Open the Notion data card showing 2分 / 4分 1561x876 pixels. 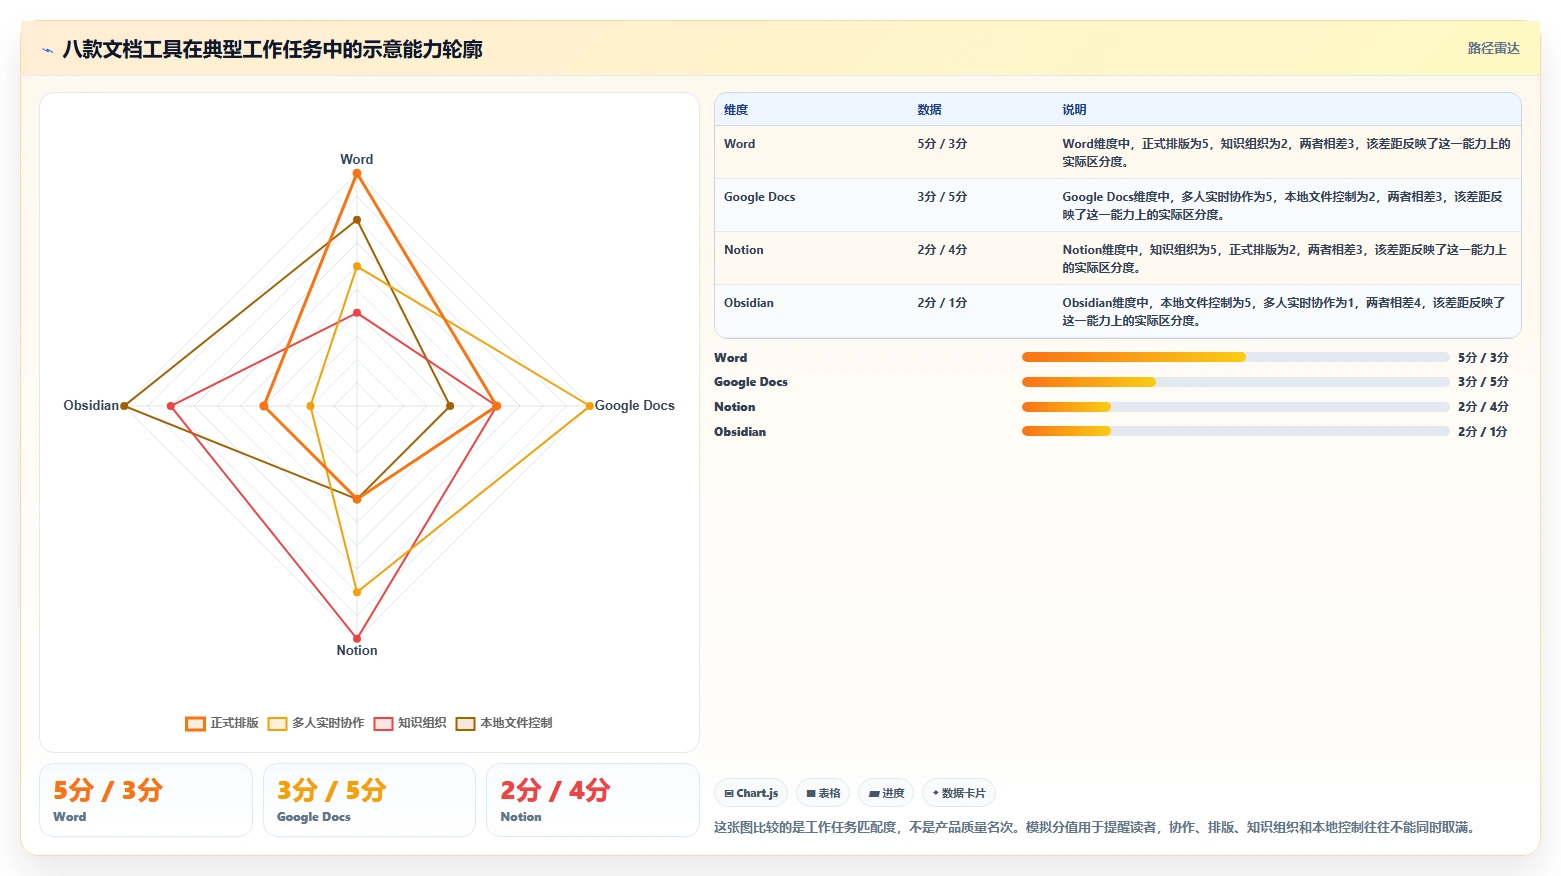pyautogui.click(x=592, y=800)
